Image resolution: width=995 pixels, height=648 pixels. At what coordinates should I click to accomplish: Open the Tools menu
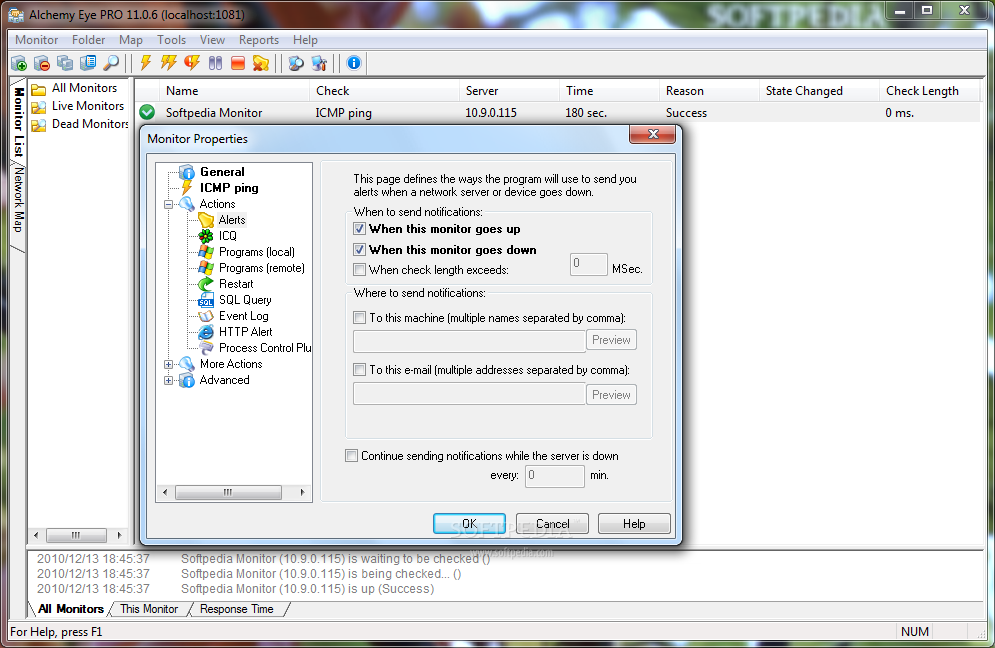tap(171, 40)
